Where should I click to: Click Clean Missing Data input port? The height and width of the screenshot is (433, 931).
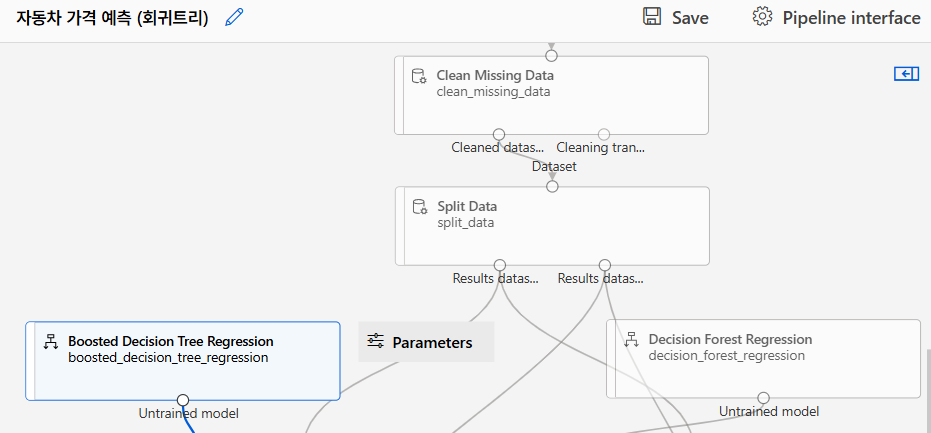click(x=551, y=56)
